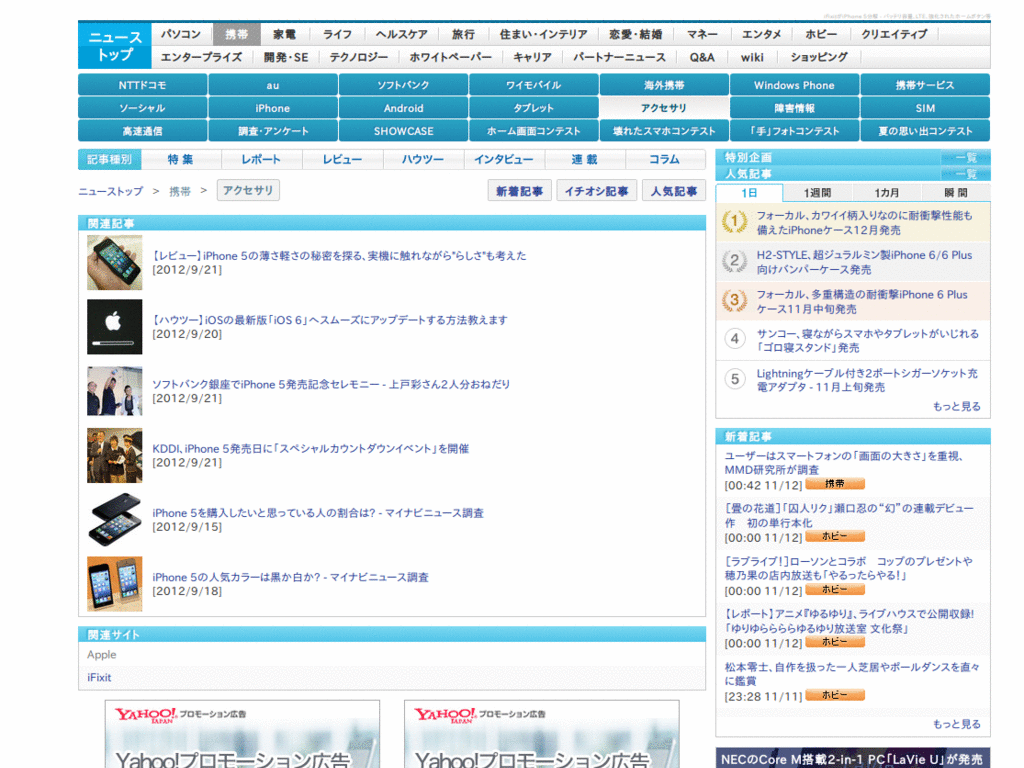Viewport: 1024px width, 768px height.
Task: Filter articles by インタビュー type
Action: [504, 159]
